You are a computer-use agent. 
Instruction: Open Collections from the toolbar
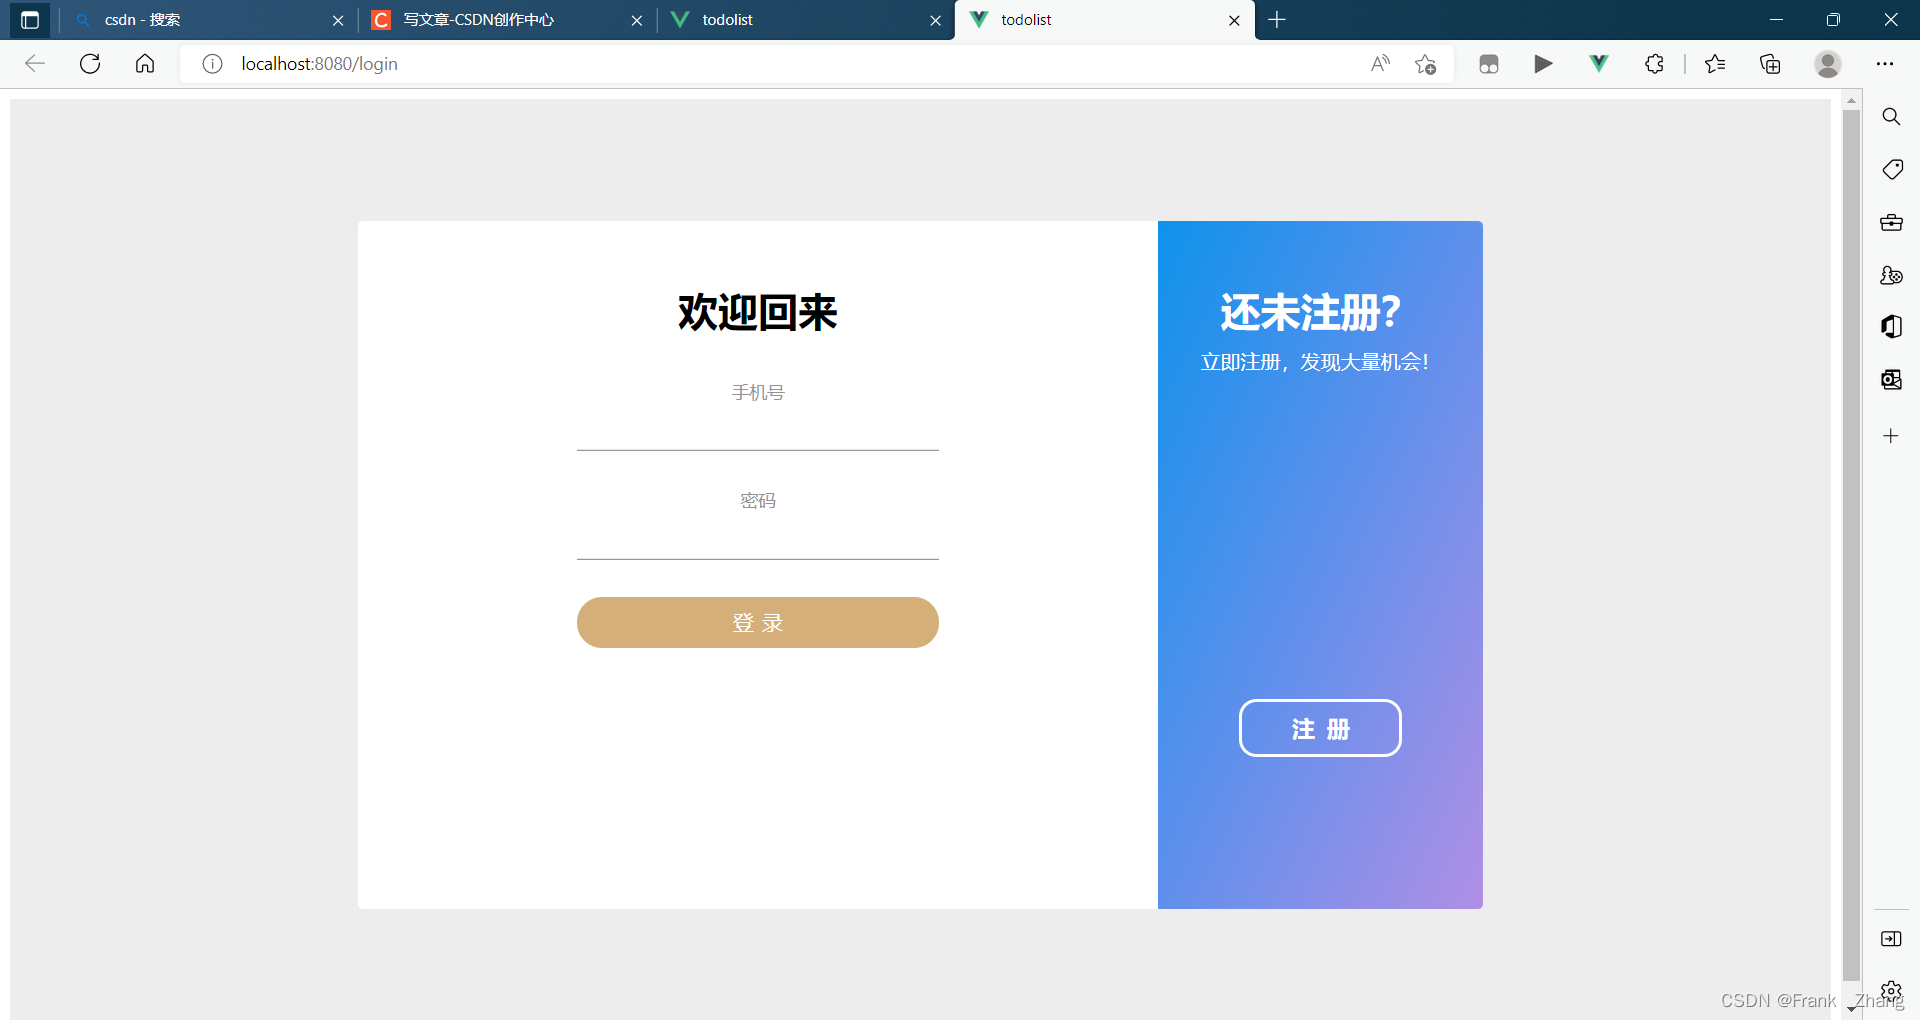tap(1770, 63)
